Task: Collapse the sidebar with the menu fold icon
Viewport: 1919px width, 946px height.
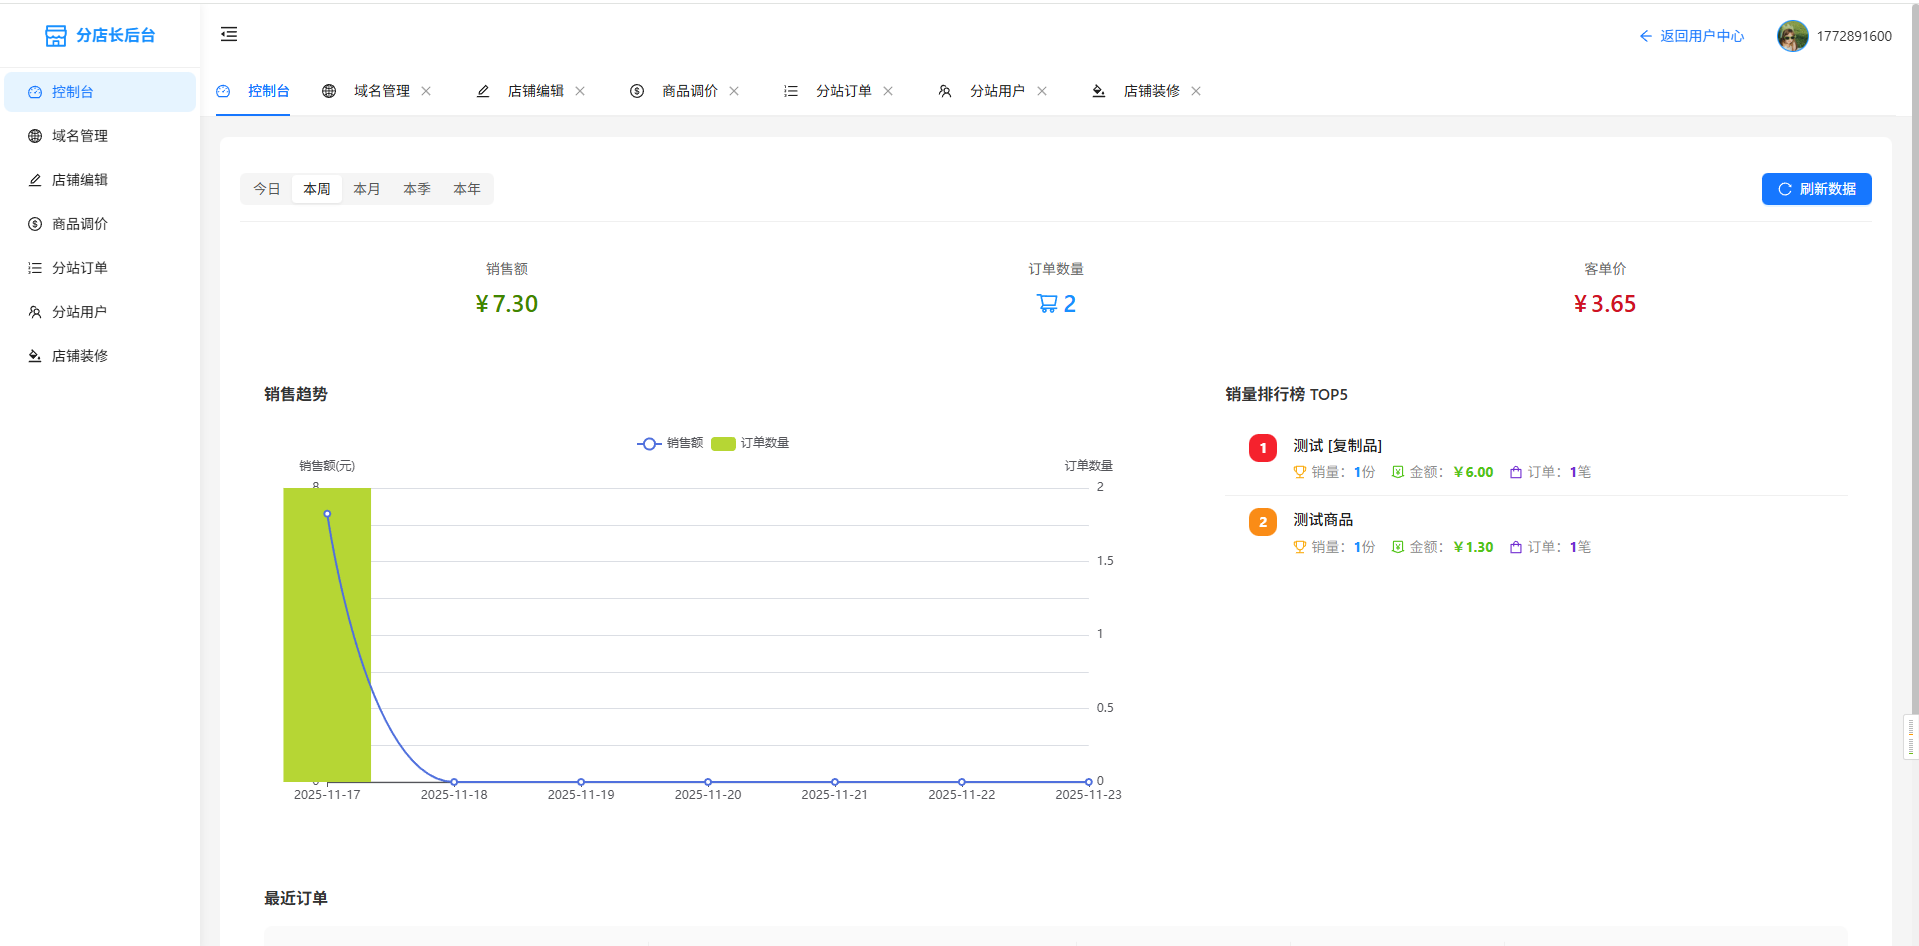Action: 229,35
